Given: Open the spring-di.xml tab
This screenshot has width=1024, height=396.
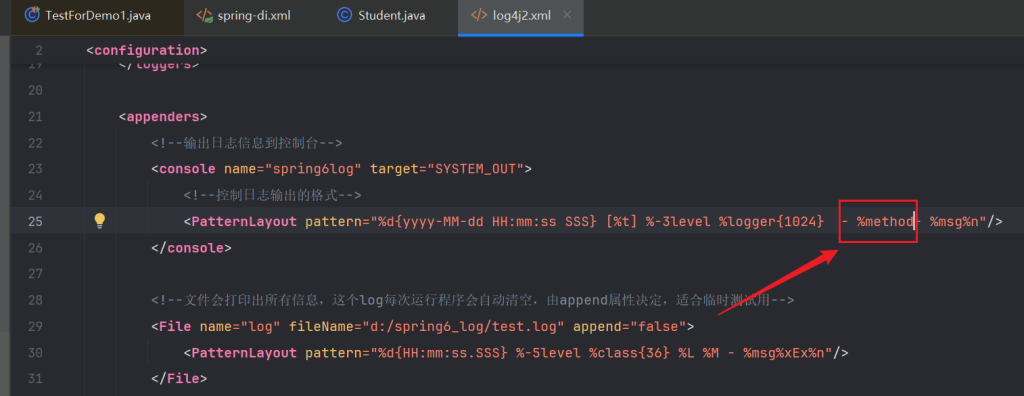Looking at the screenshot, I should pyautogui.click(x=244, y=15).
